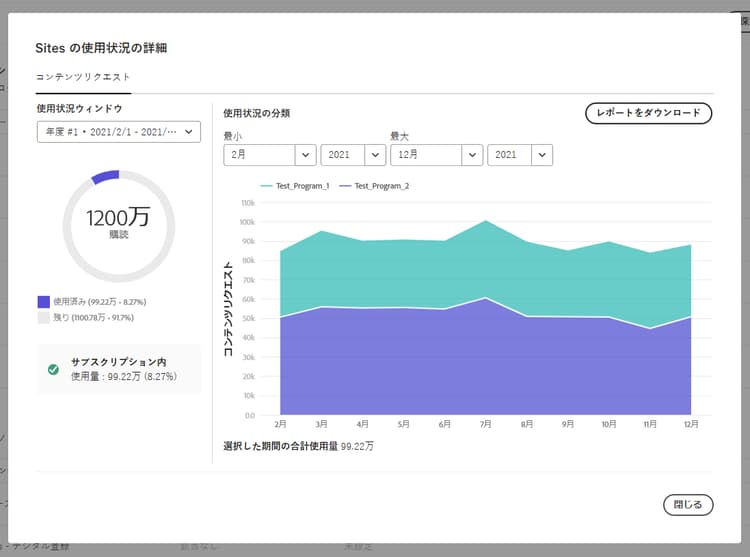The height and width of the screenshot is (557, 750).
Task: Click the レポートをダウンロード button
Action: [649, 113]
